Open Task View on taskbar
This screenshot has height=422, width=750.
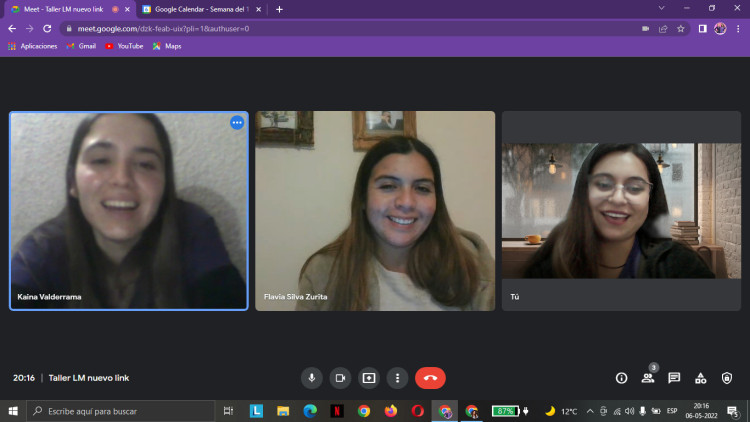[228, 411]
